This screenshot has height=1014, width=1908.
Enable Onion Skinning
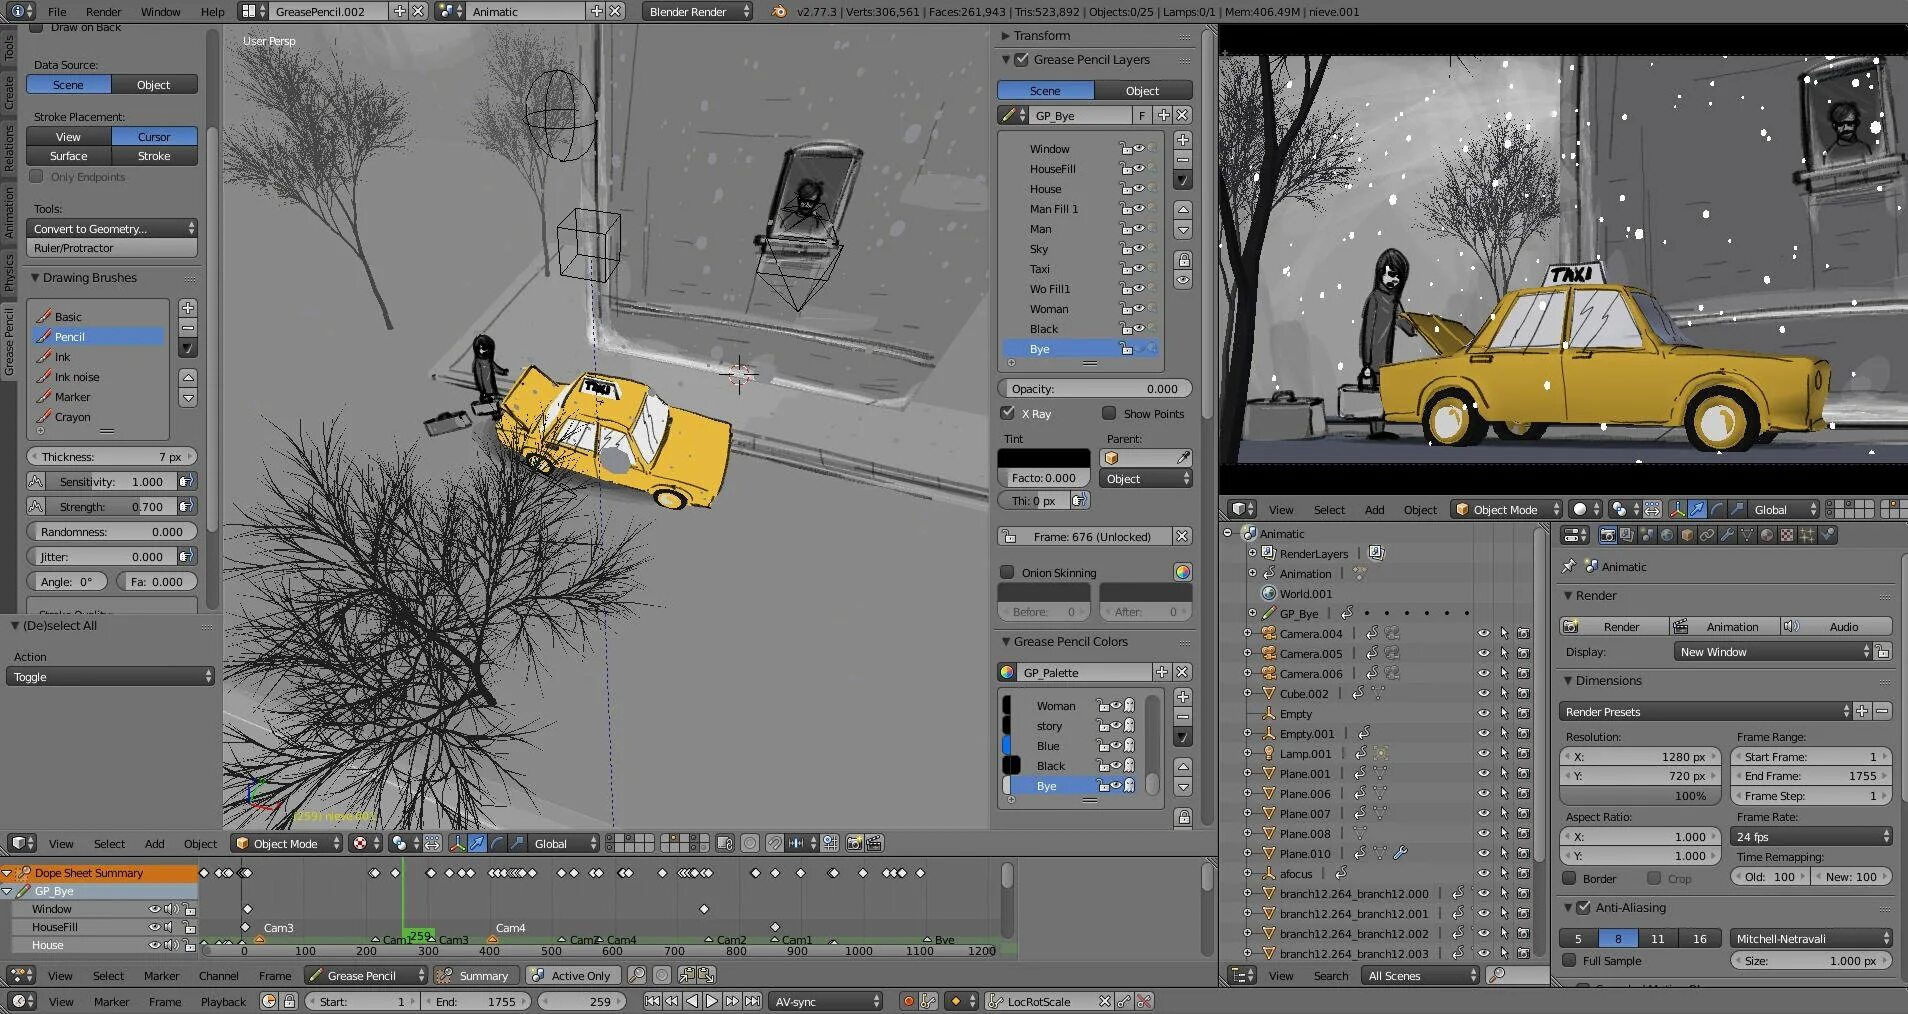[x=1007, y=572]
